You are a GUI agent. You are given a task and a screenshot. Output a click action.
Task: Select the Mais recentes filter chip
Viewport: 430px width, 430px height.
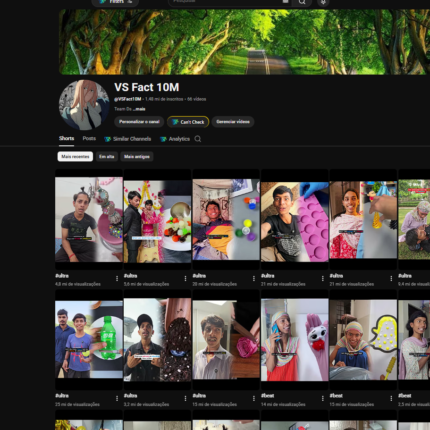(x=75, y=157)
